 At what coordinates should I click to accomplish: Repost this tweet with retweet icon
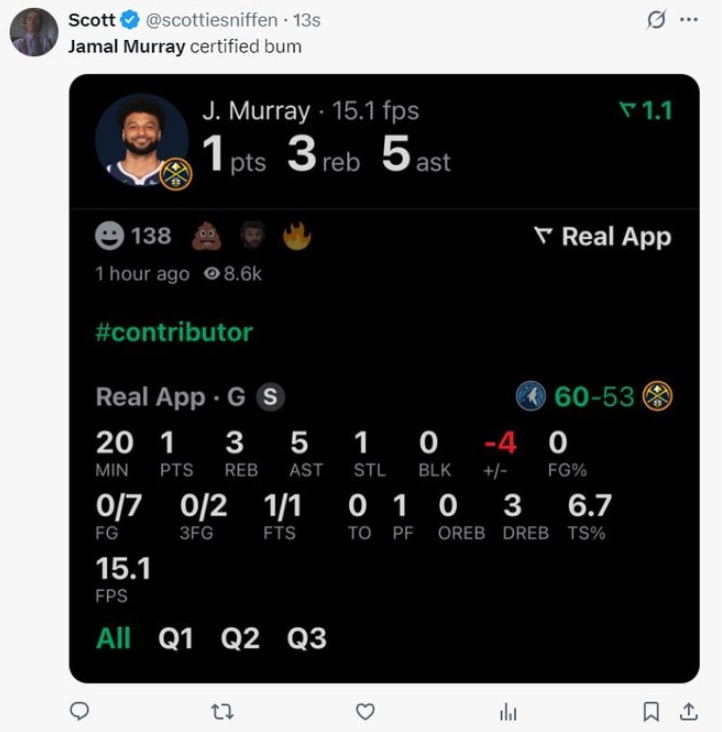pos(223,711)
